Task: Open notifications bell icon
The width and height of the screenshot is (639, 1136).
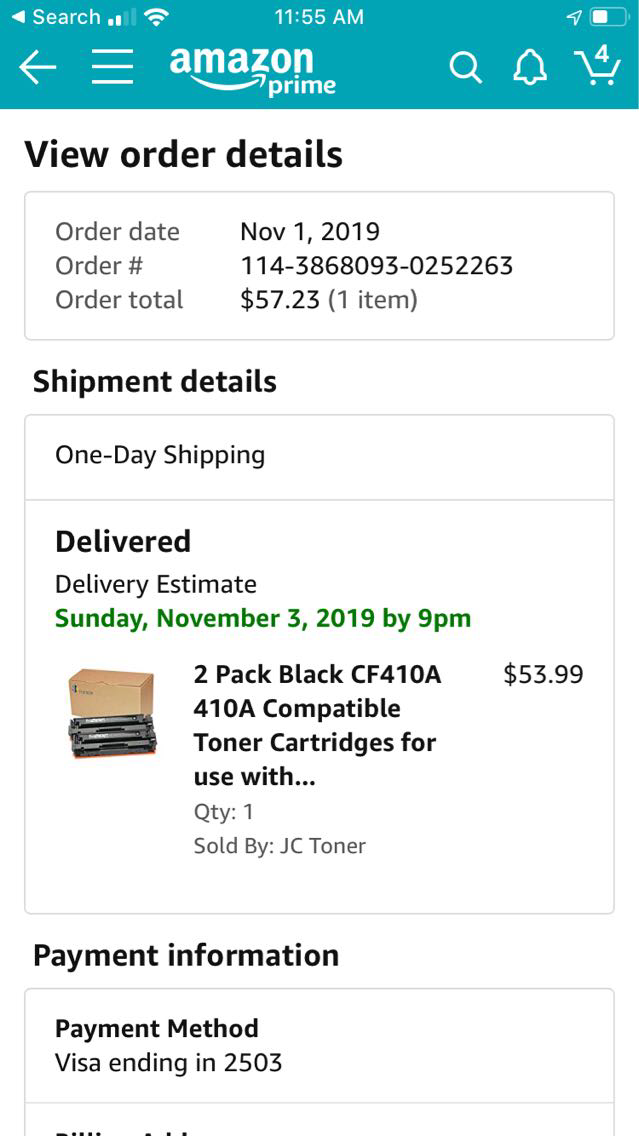Action: (x=530, y=68)
